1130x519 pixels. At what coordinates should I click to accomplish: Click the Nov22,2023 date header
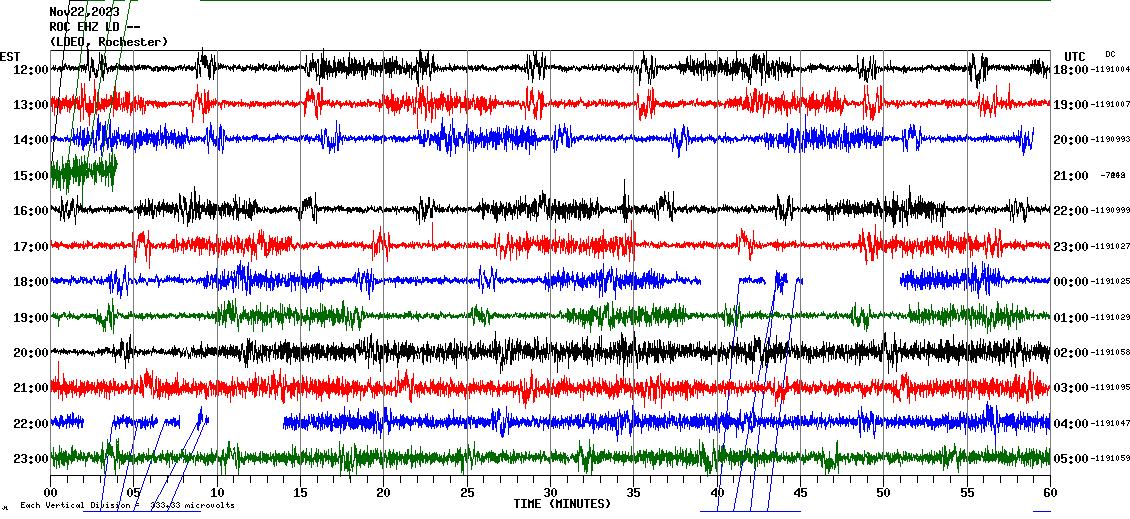[x=84, y=12]
